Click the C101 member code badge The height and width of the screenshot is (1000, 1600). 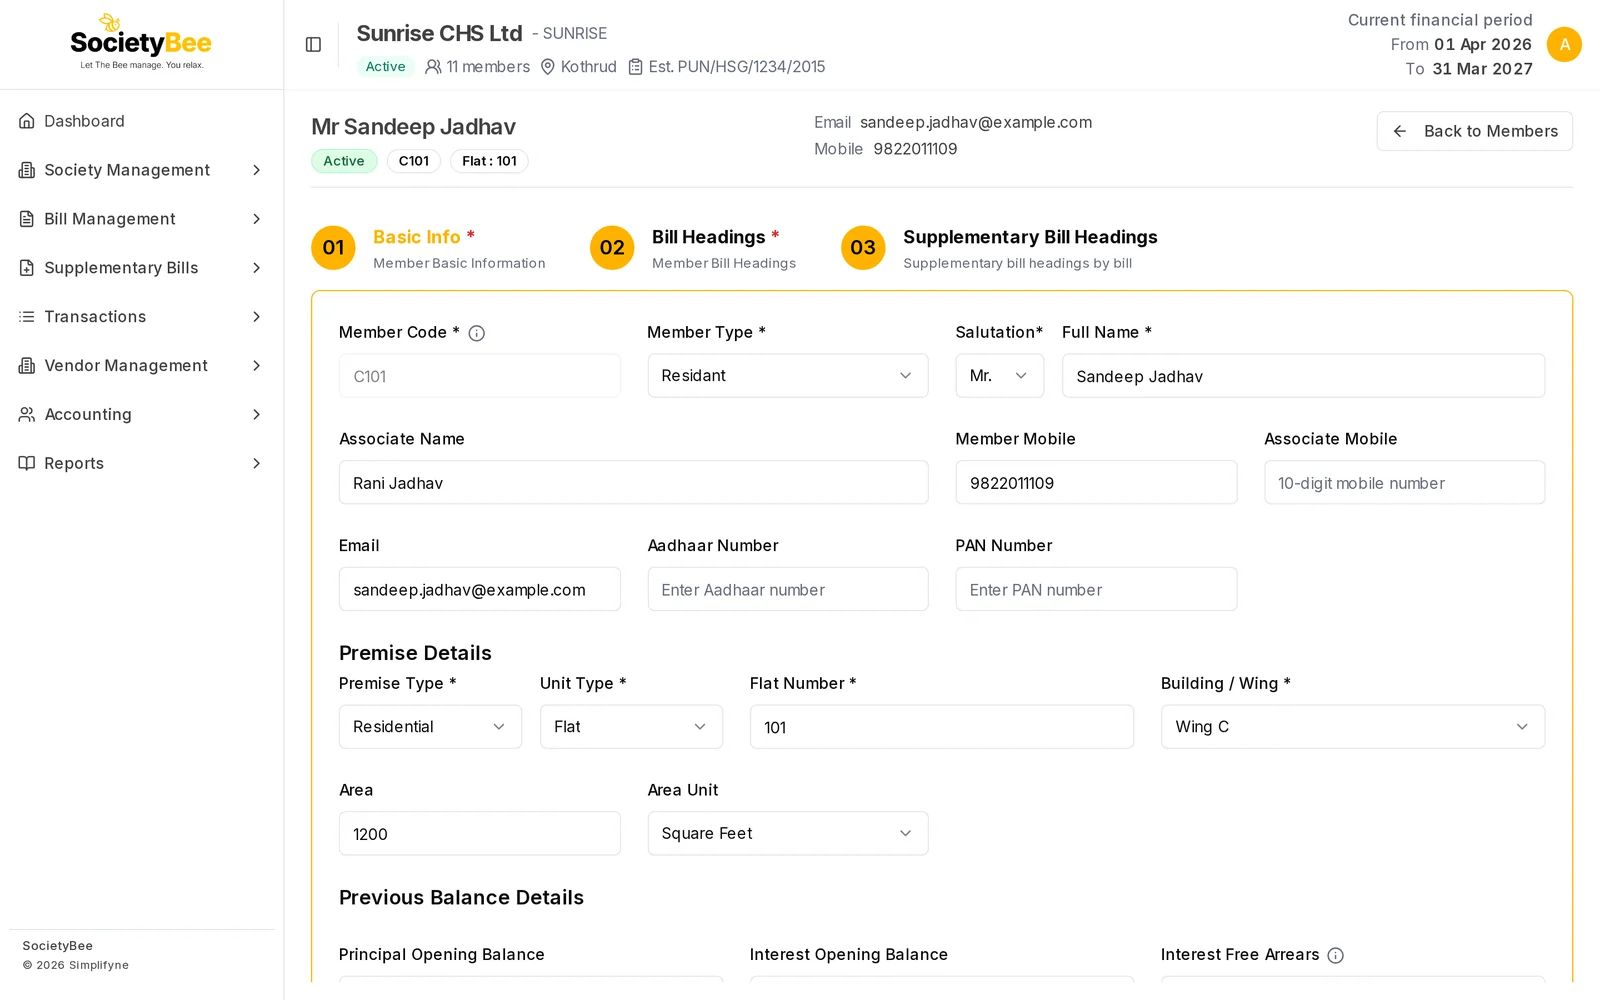(414, 161)
